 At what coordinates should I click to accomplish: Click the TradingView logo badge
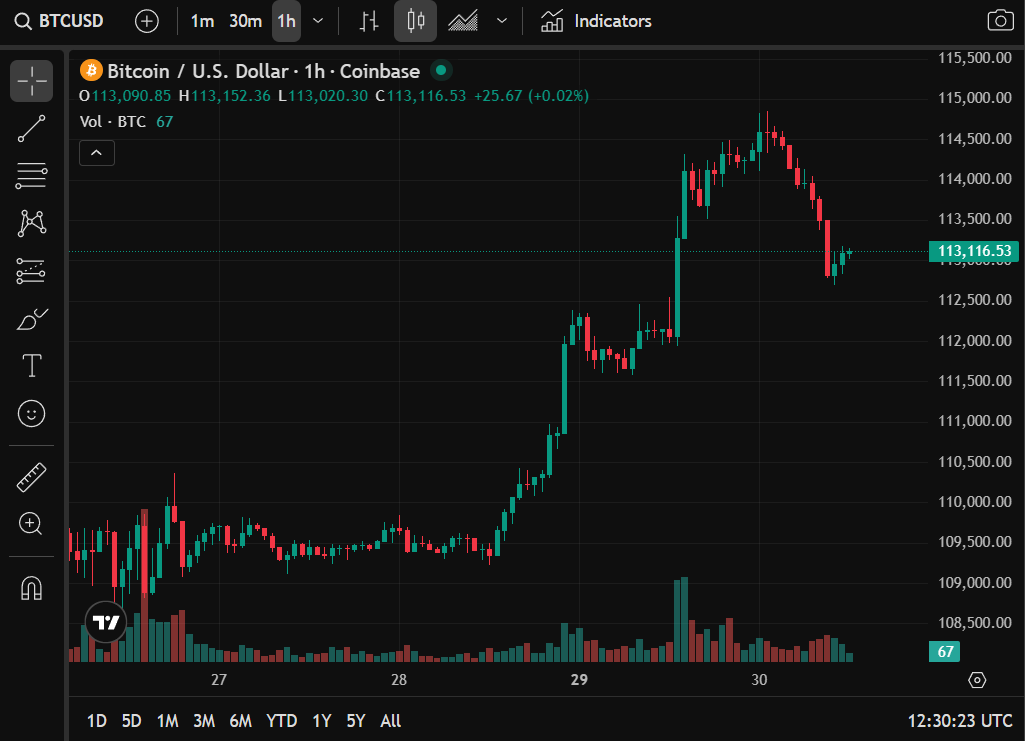pyautogui.click(x=105, y=621)
